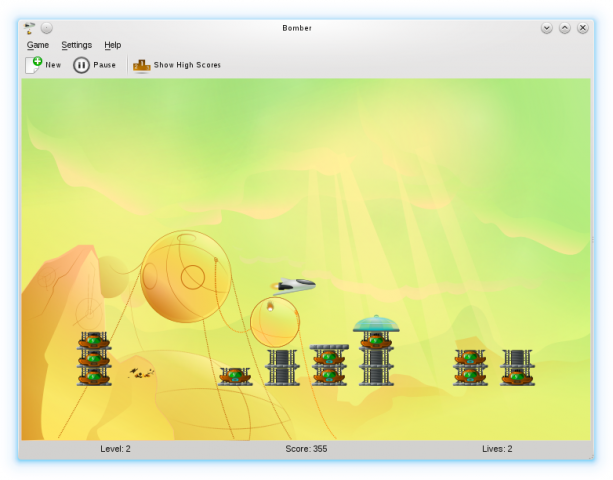This screenshot has width=613, height=480.
Task: Click the New game icon
Action: point(34,65)
